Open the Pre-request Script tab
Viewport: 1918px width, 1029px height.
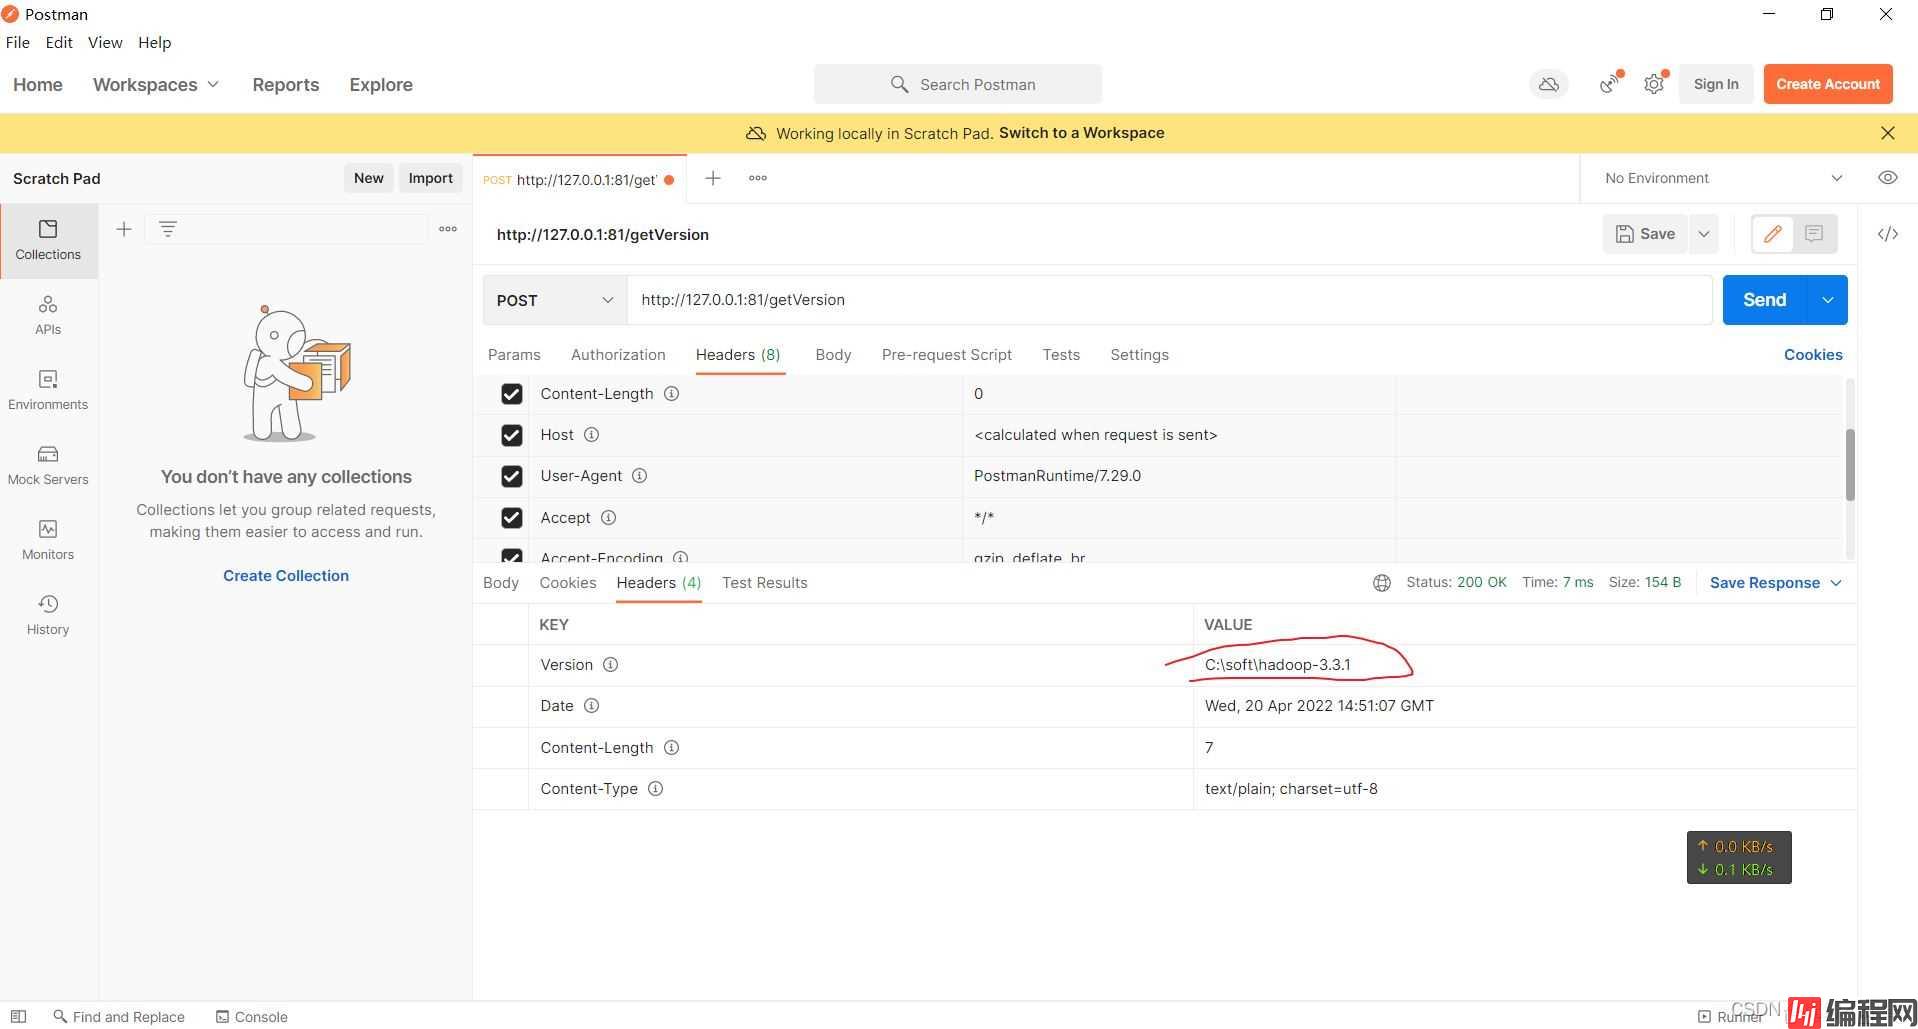(947, 355)
